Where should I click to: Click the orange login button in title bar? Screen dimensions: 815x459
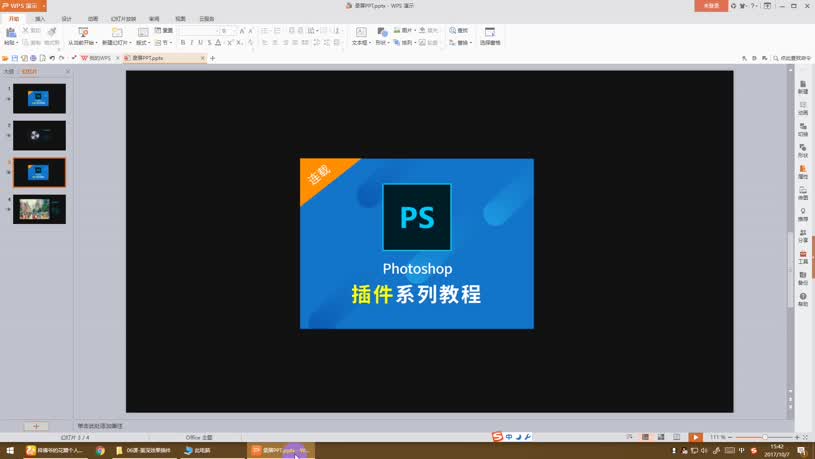[x=711, y=6]
